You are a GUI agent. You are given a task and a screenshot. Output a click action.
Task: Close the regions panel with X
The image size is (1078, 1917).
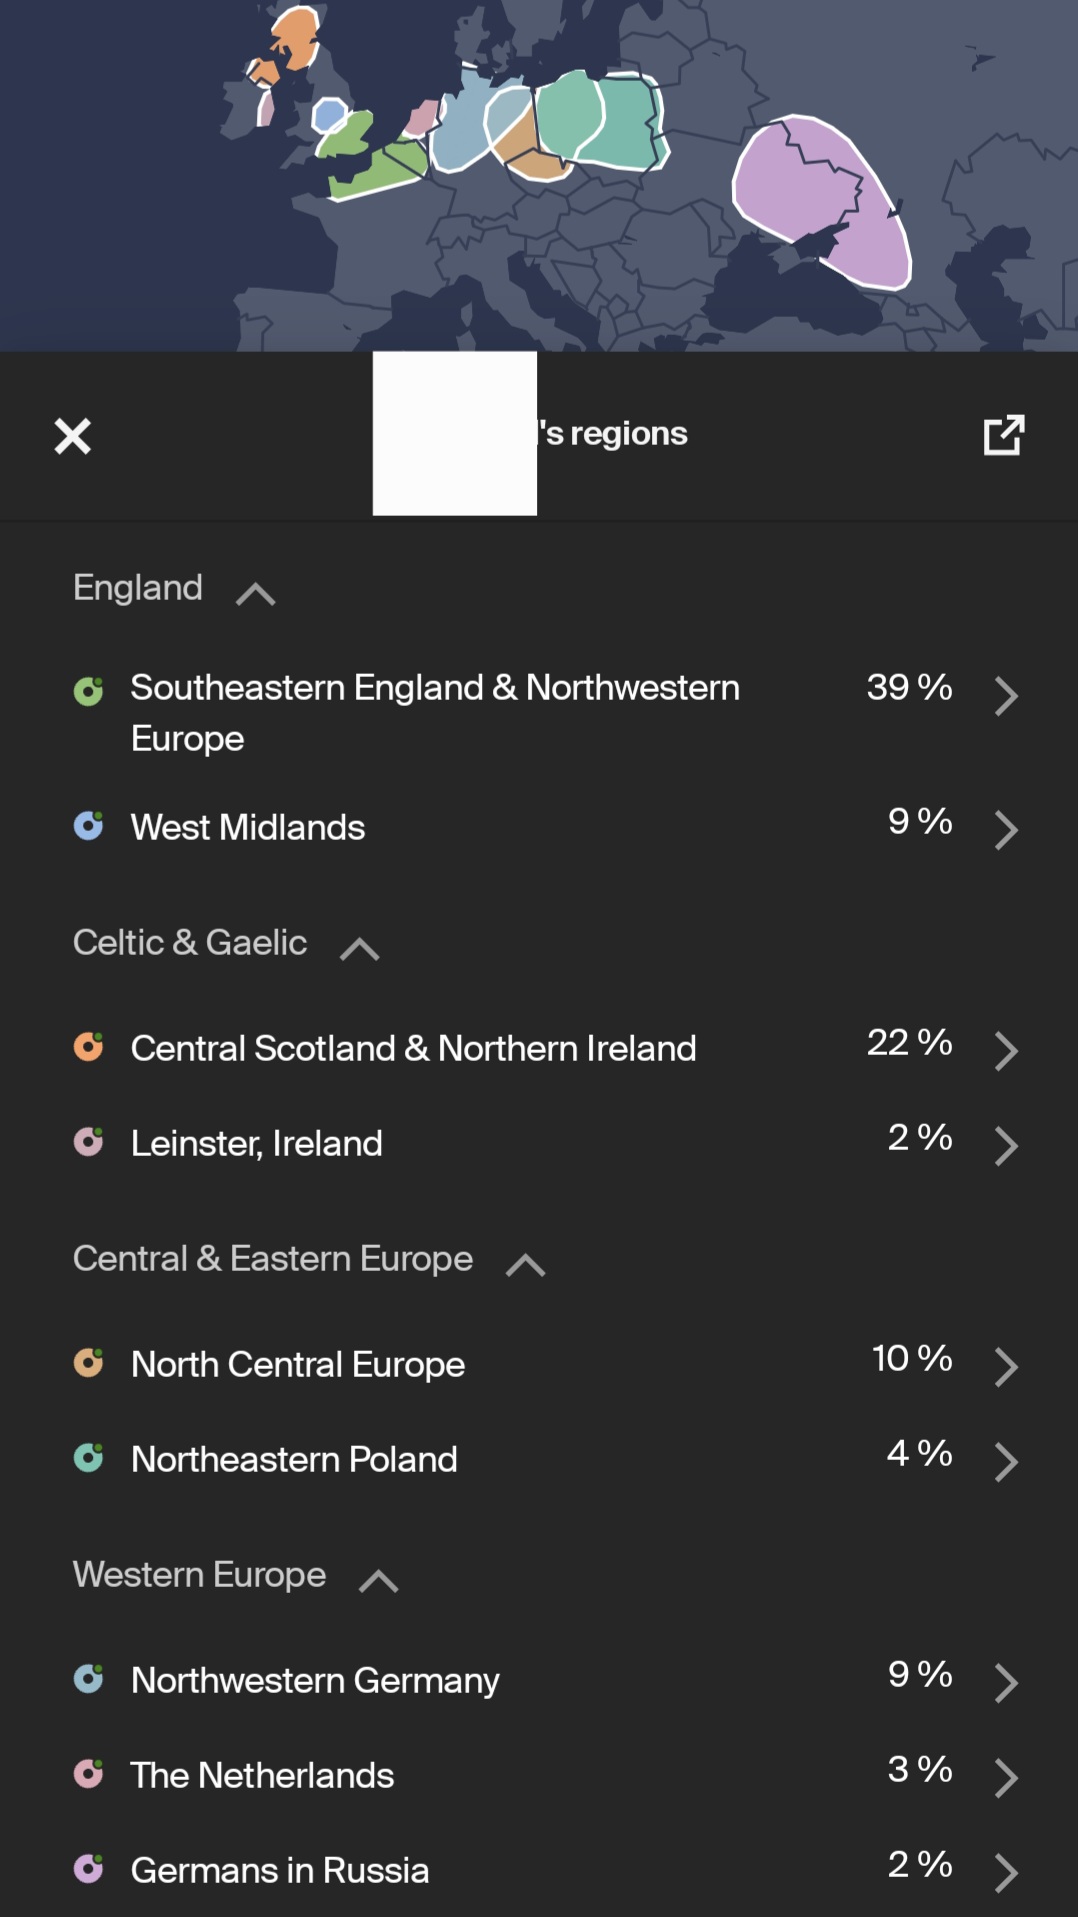[x=72, y=436]
